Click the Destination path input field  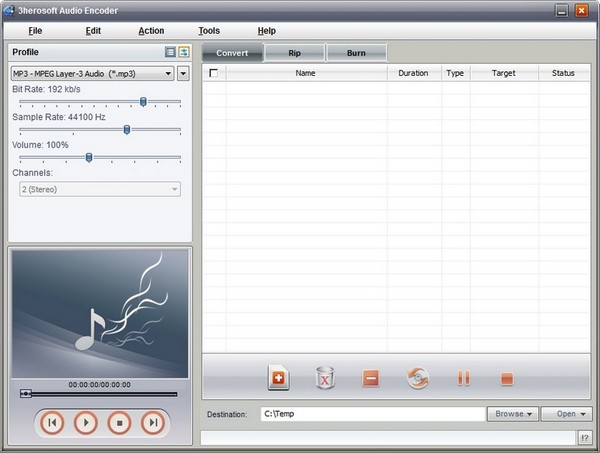click(x=371, y=414)
